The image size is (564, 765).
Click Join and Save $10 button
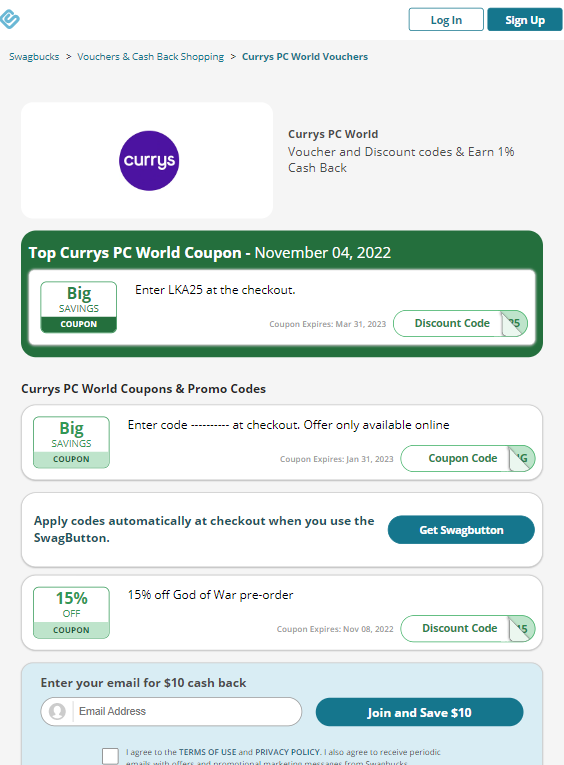click(420, 712)
